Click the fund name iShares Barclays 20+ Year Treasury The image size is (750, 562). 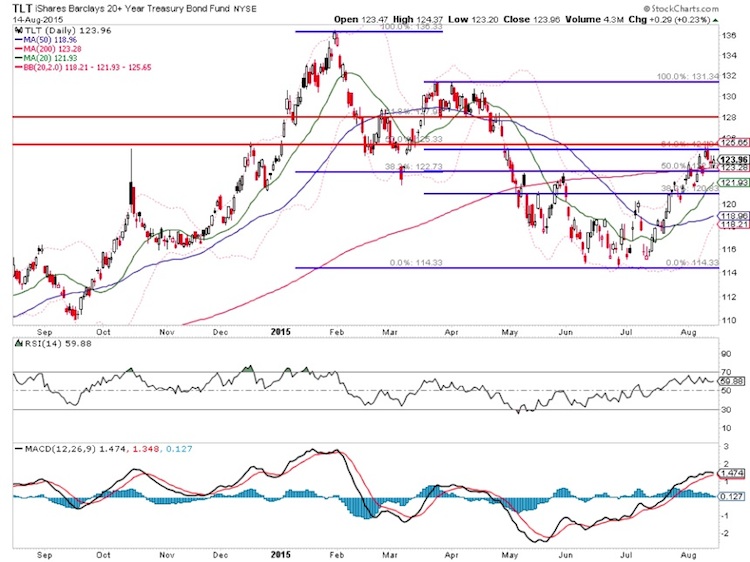pyautogui.click(x=132, y=9)
